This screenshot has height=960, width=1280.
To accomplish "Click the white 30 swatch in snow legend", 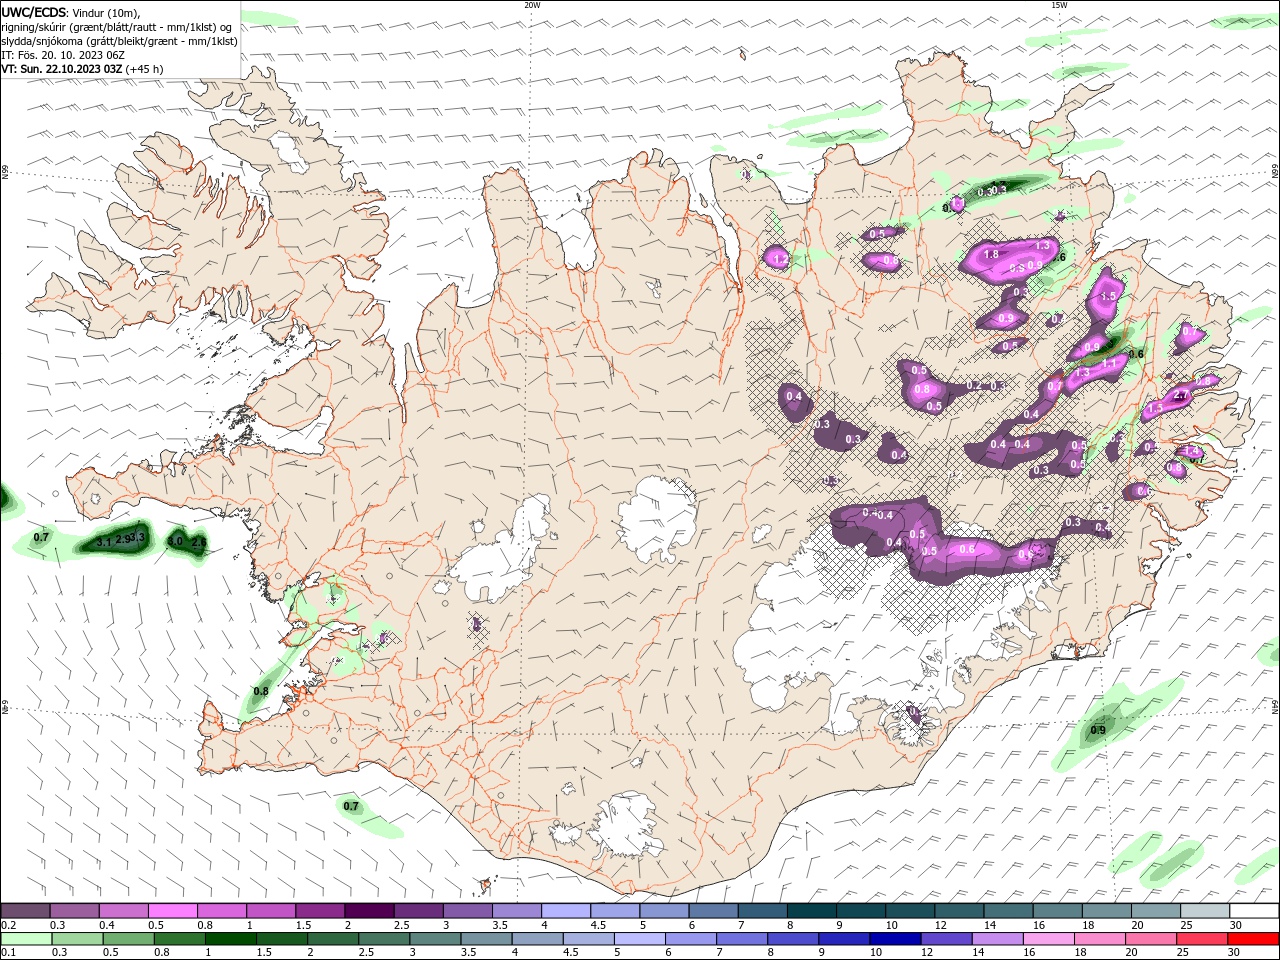I will [x=1253, y=911].
